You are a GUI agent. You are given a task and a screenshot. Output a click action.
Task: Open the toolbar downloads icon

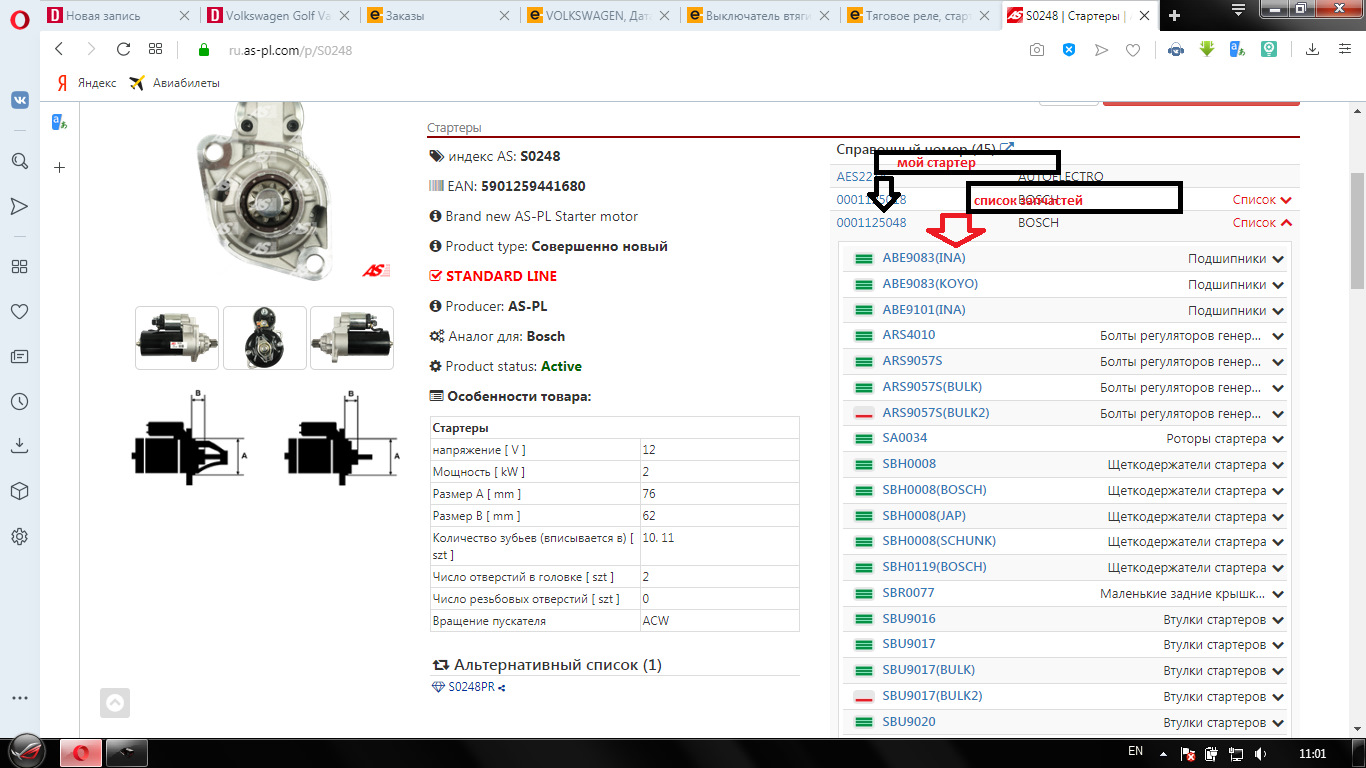(1312, 49)
